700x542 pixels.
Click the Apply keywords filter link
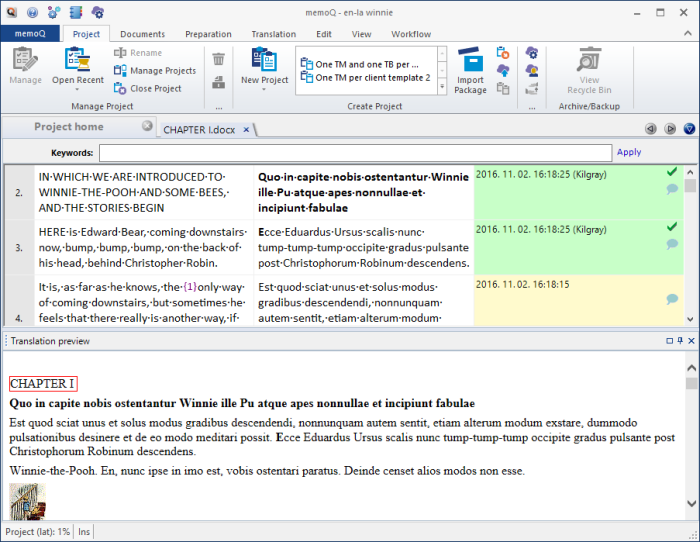pyautogui.click(x=629, y=153)
